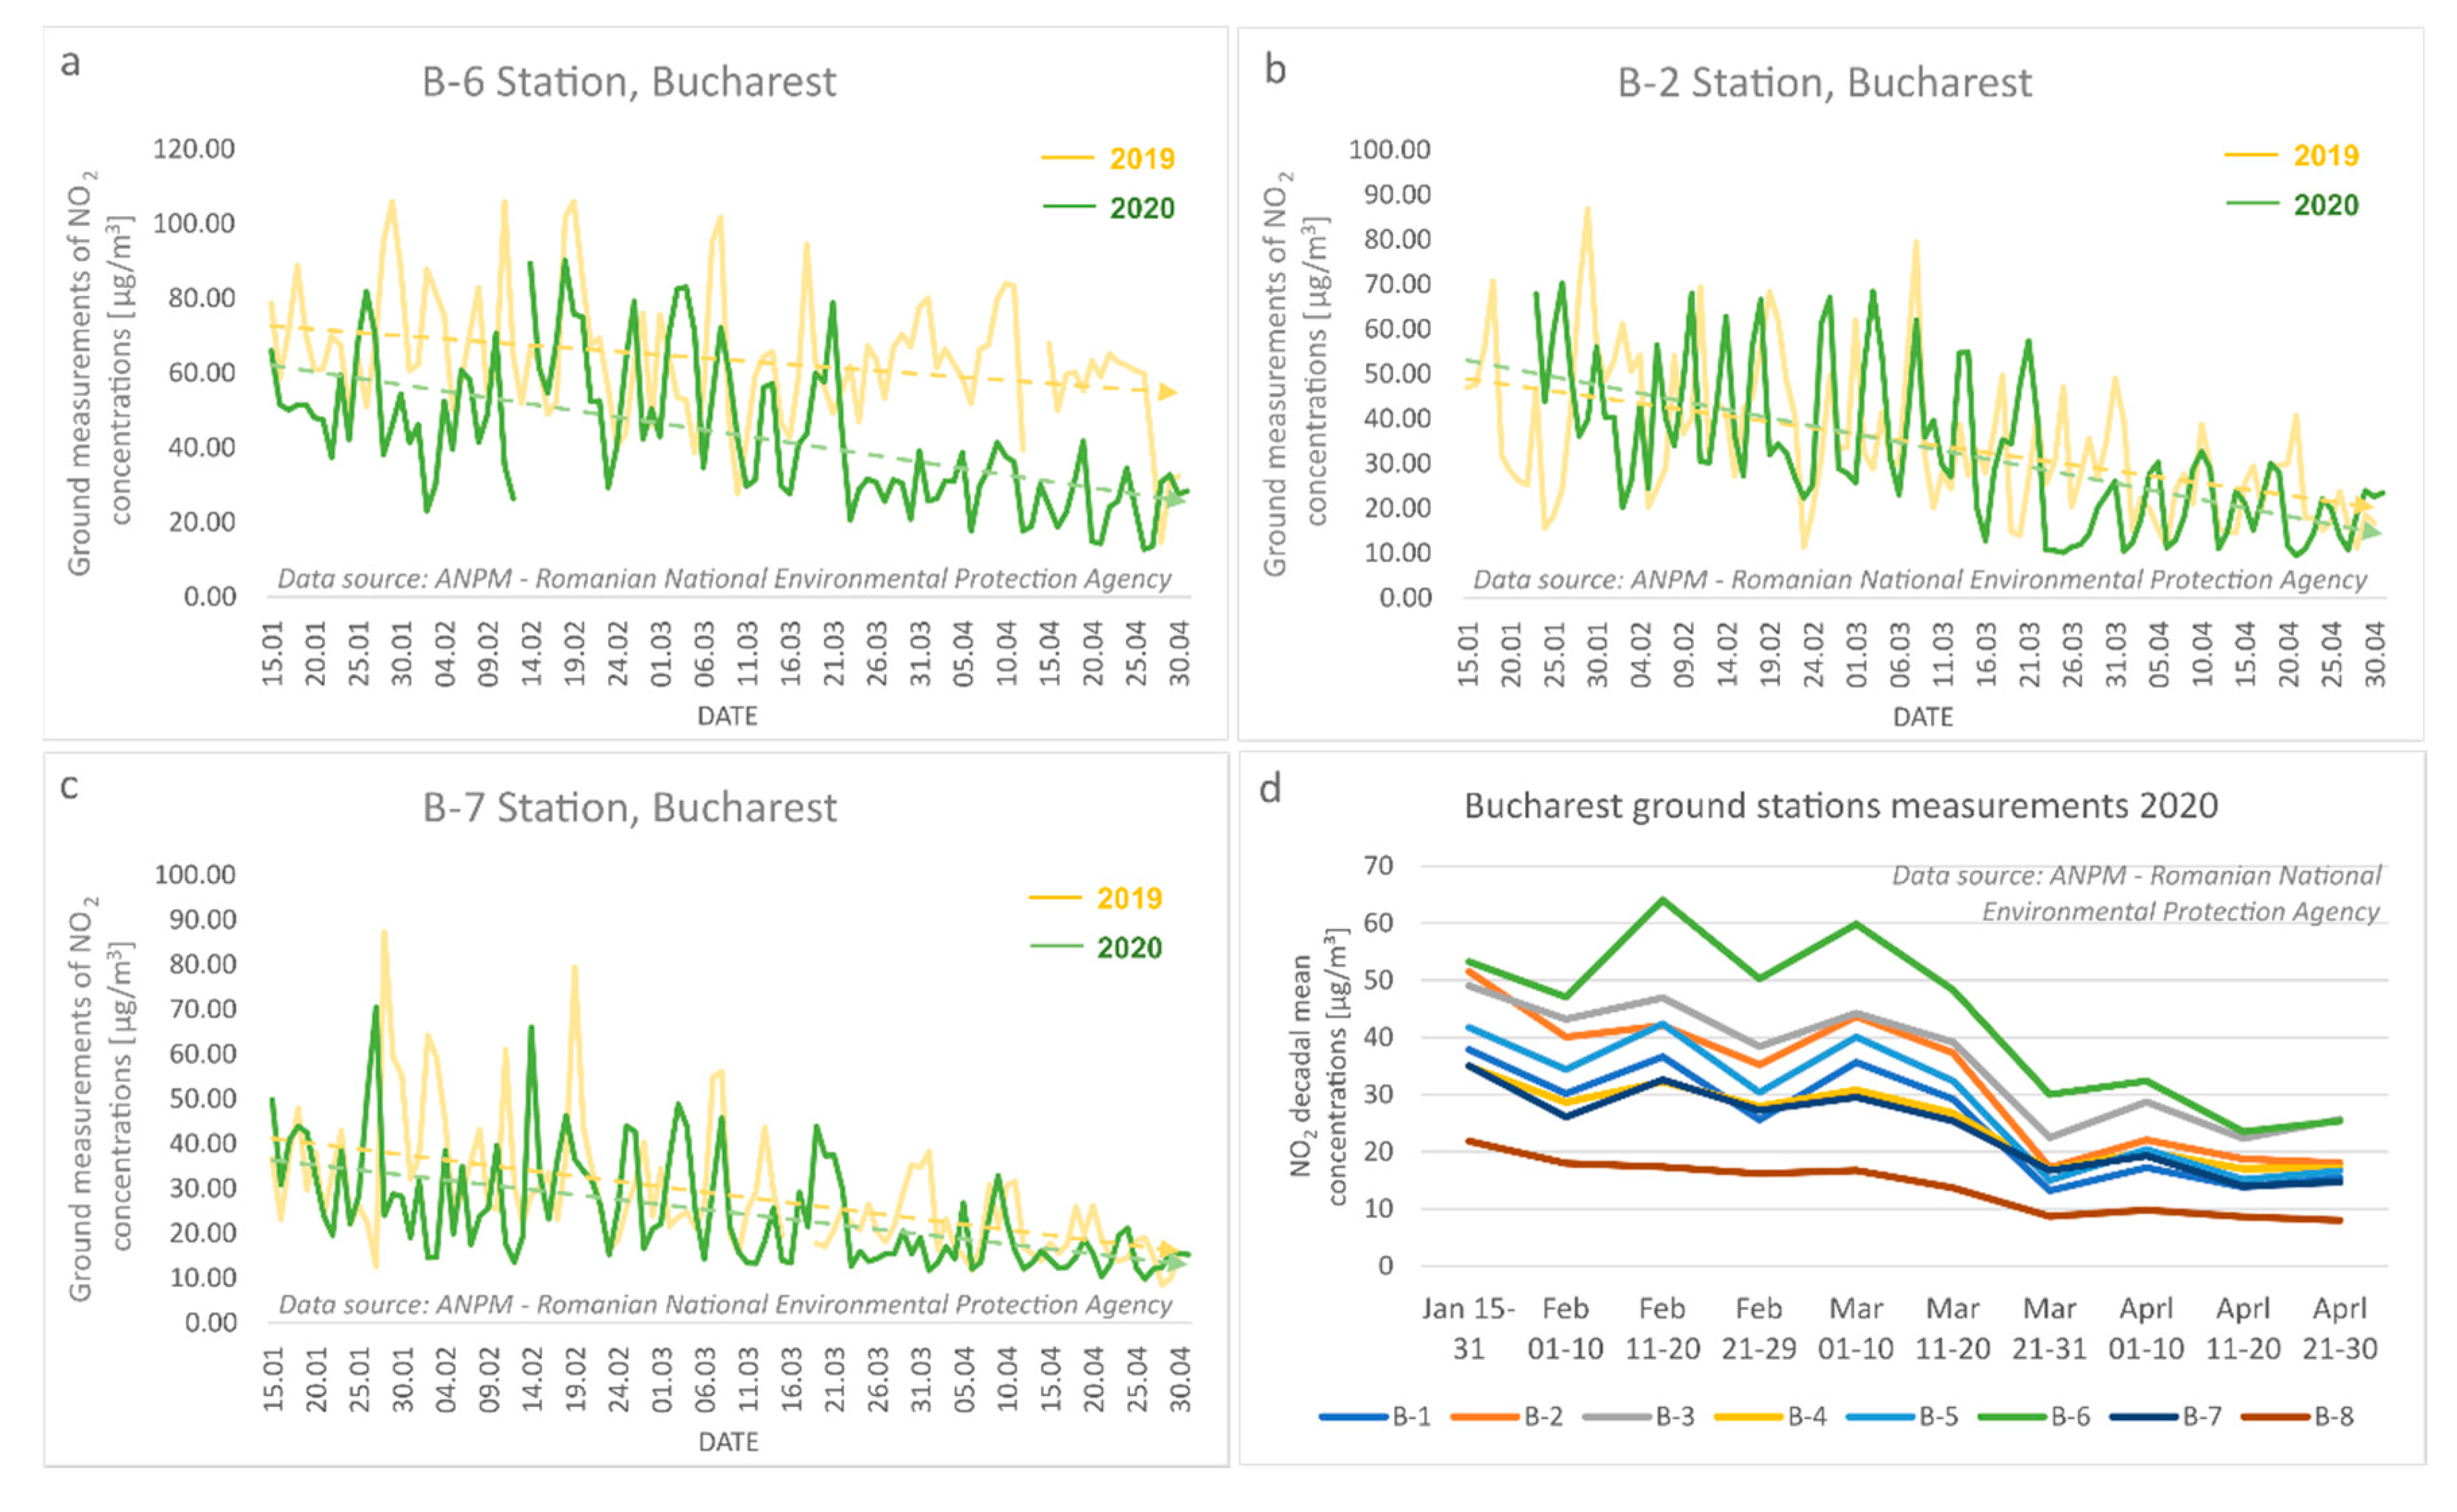This screenshot has width=2457, height=1512.
Task: Click the panel label 'a'
Action: pos(70,63)
